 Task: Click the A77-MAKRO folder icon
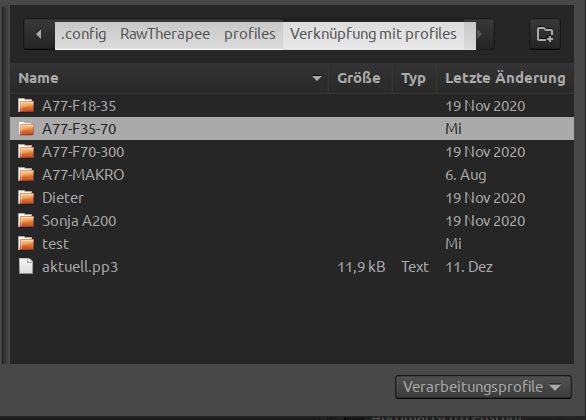click(x=26, y=175)
